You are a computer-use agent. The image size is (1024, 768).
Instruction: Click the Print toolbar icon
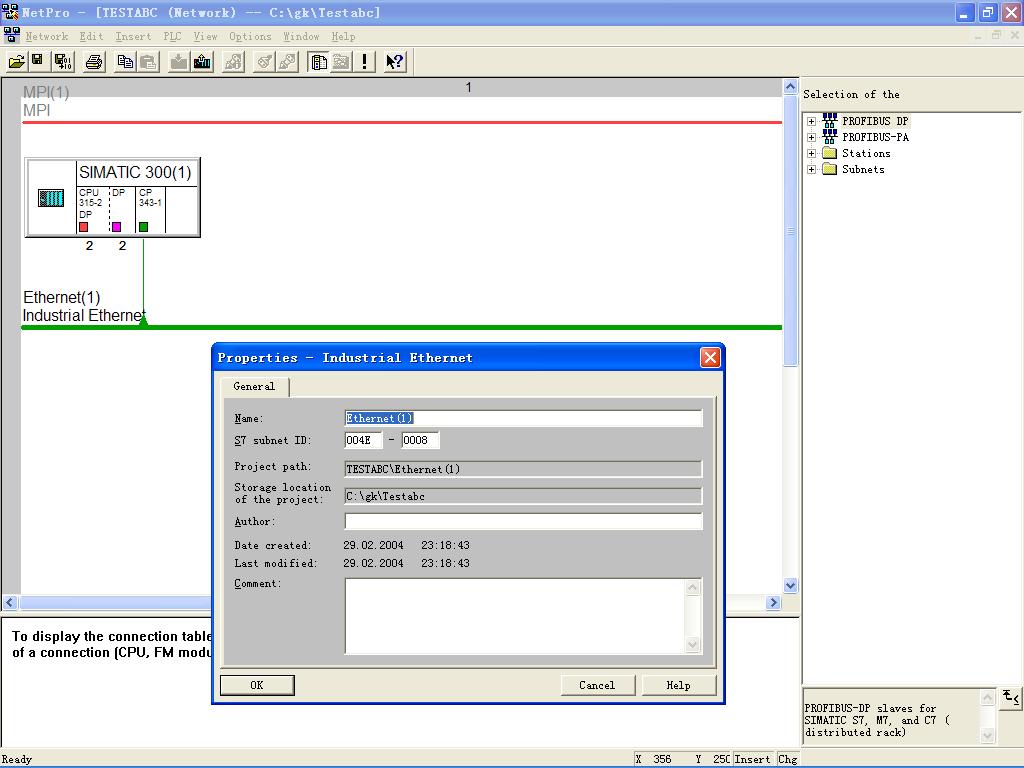click(94, 61)
